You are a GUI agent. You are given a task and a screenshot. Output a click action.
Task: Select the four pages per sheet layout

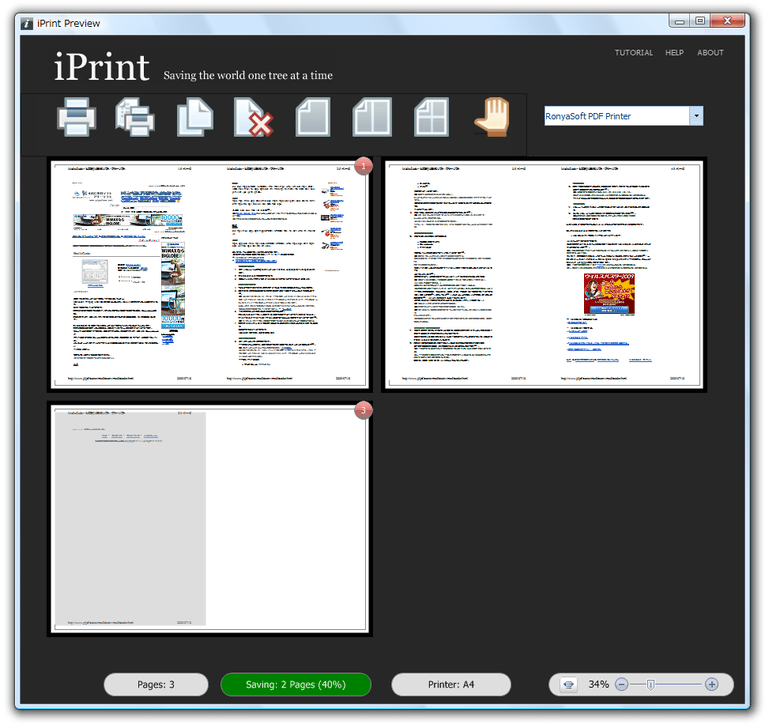pos(431,117)
